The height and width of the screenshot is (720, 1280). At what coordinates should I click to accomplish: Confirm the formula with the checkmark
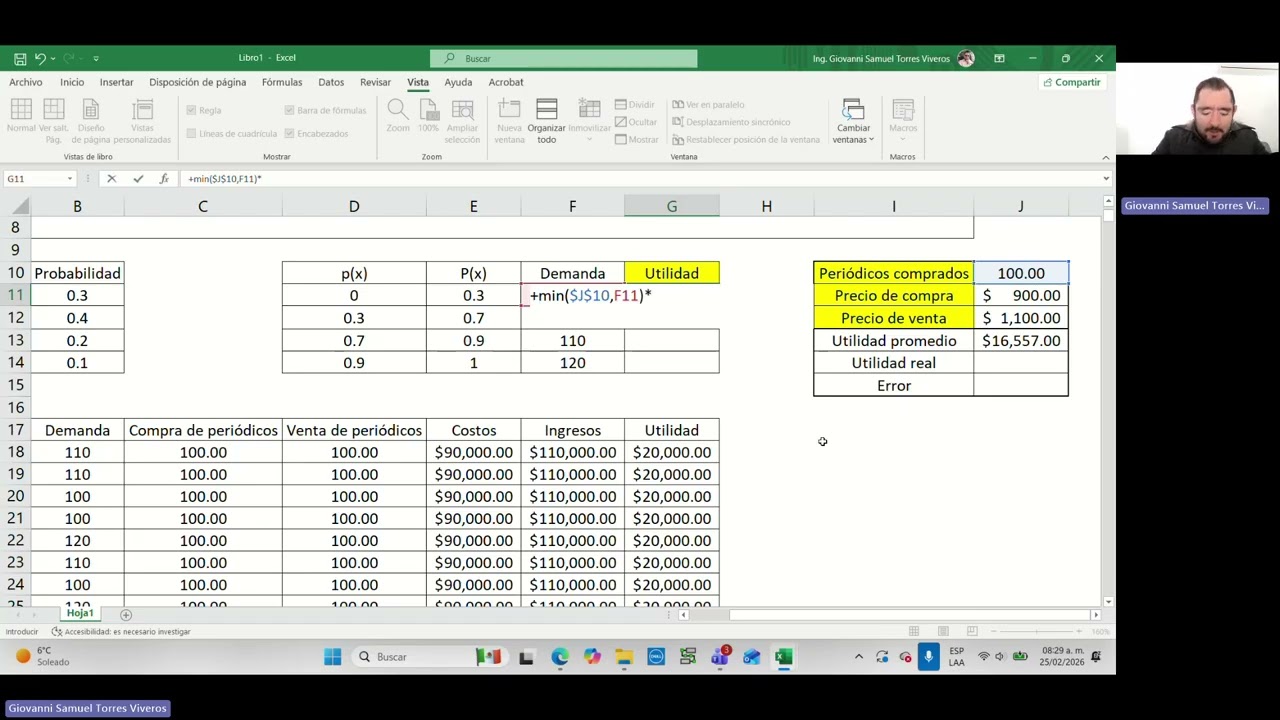pyautogui.click(x=138, y=179)
